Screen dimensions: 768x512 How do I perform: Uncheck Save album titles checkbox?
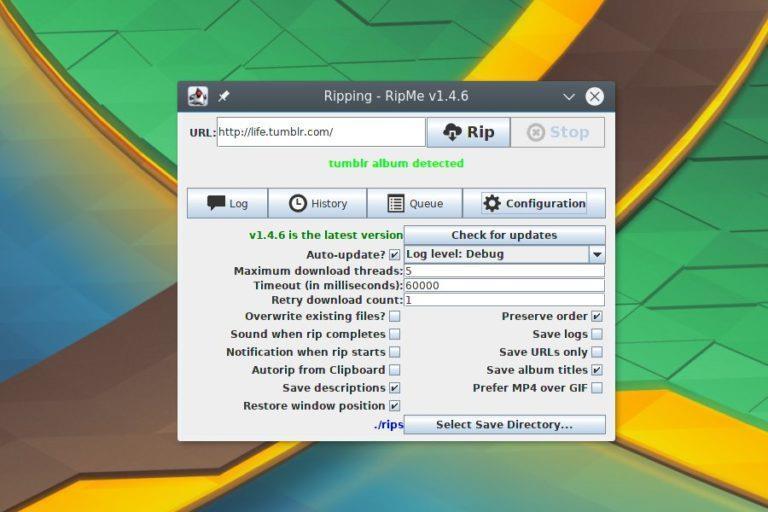[x=597, y=370]
